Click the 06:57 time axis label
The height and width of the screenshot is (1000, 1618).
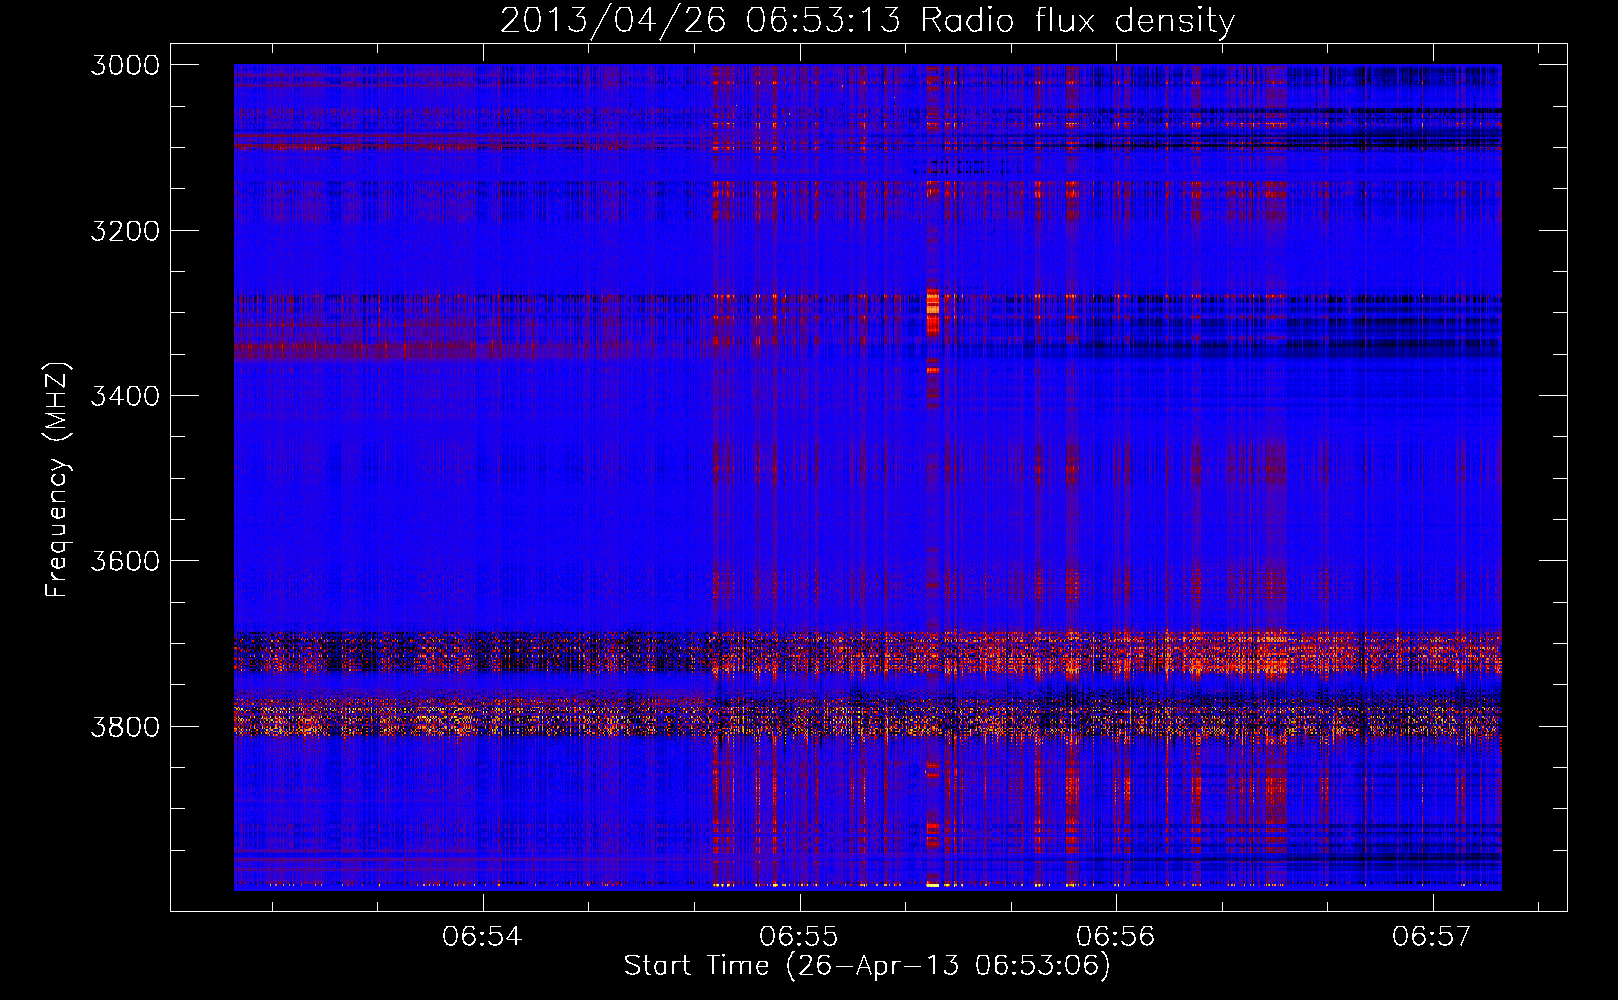point(1433,936)
